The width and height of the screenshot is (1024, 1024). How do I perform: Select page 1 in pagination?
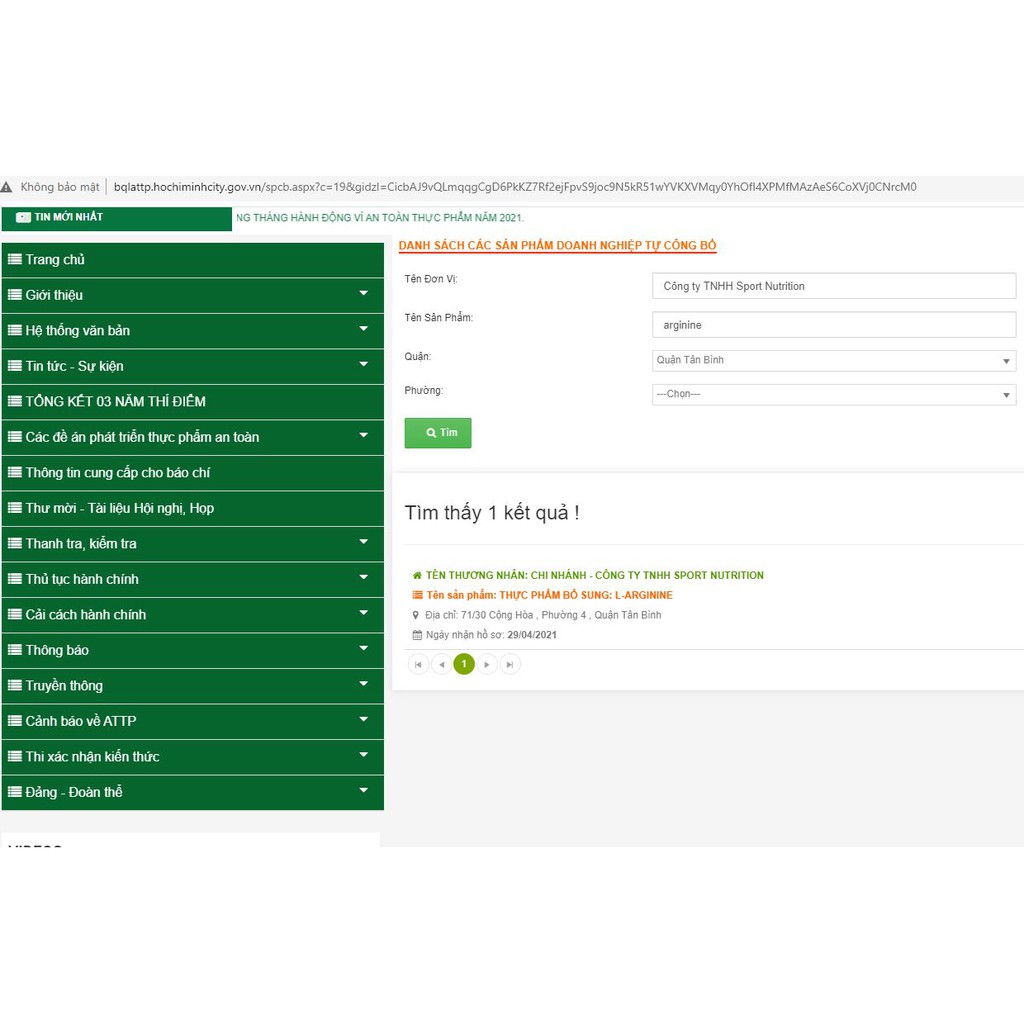(464, 664)
